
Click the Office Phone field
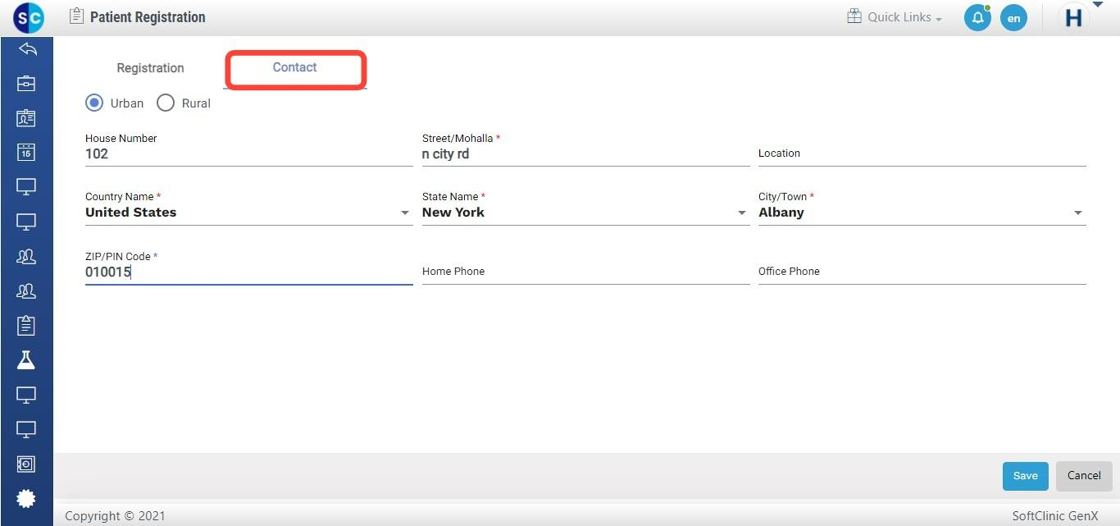click(x=922, y=272)
